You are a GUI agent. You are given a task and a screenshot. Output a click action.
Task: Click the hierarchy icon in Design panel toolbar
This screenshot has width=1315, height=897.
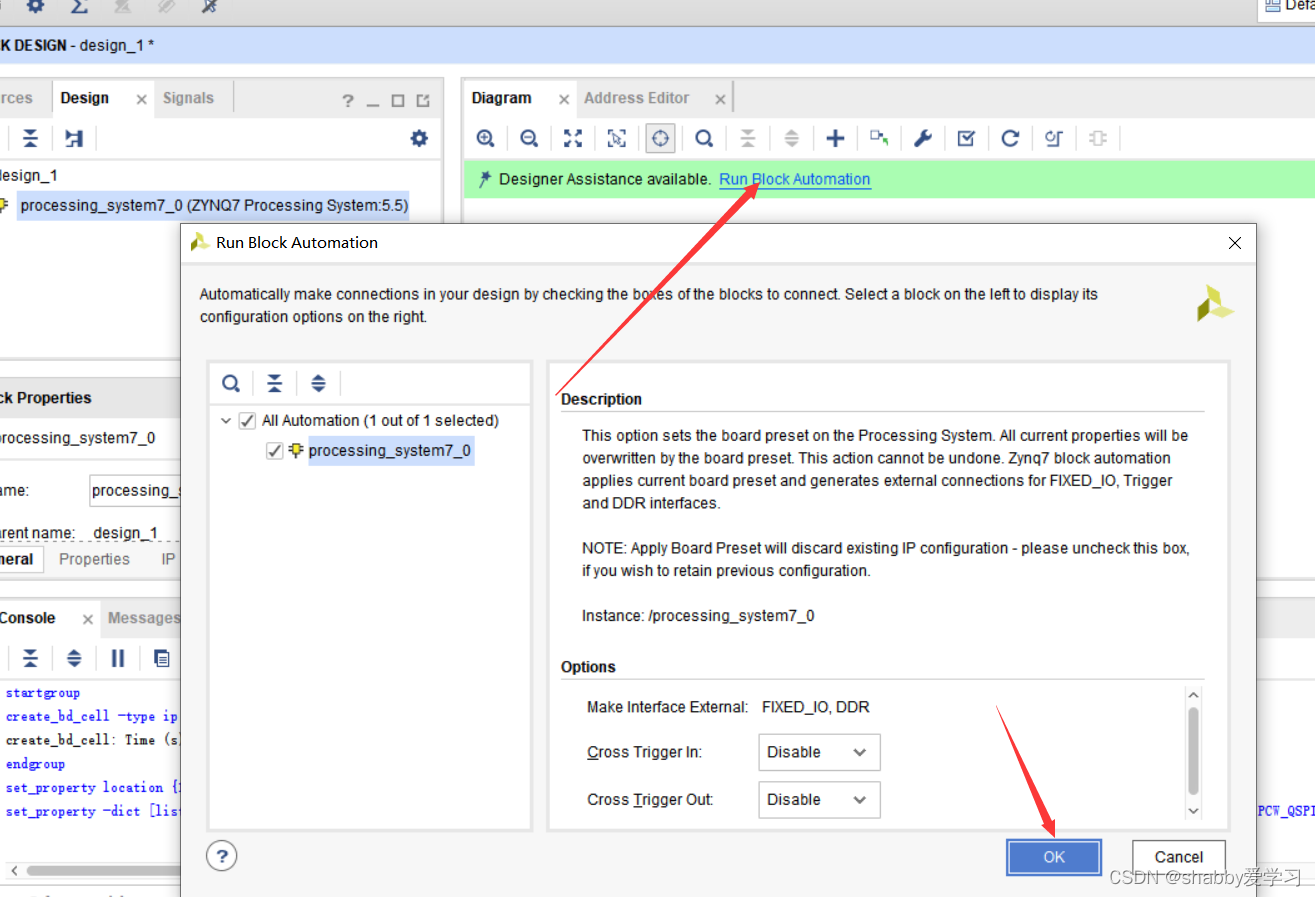point(74,138)
